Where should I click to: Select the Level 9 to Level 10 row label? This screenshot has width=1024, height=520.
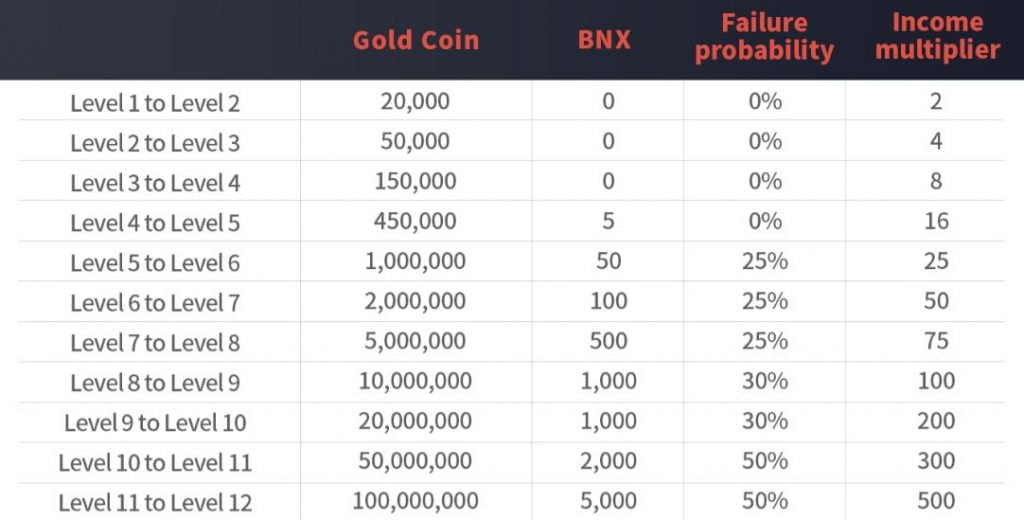click(x=155, y=423)
